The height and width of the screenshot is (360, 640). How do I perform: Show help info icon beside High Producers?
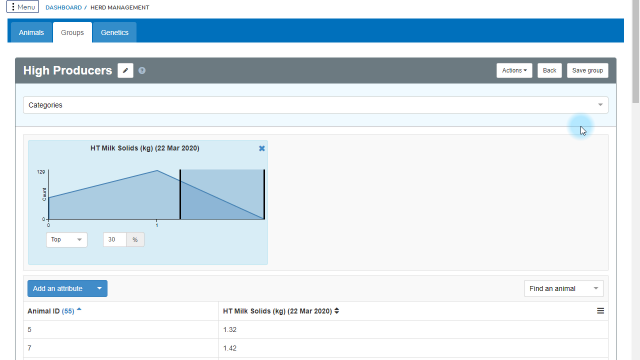[142, 71]
